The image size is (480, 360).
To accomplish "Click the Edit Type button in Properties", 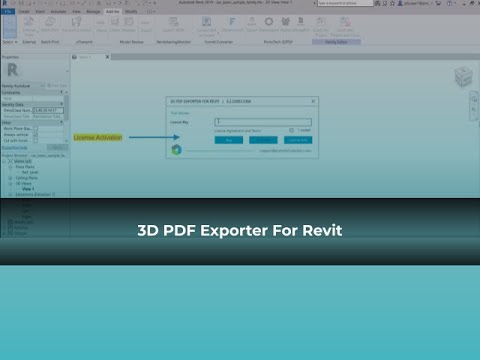I will (x=57, y=86).
